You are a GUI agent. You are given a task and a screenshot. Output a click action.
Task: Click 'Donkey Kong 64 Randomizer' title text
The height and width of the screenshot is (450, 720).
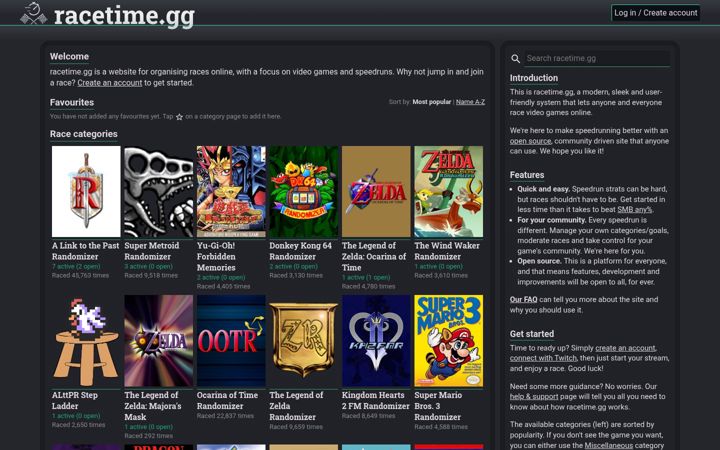tap(301, 251)
